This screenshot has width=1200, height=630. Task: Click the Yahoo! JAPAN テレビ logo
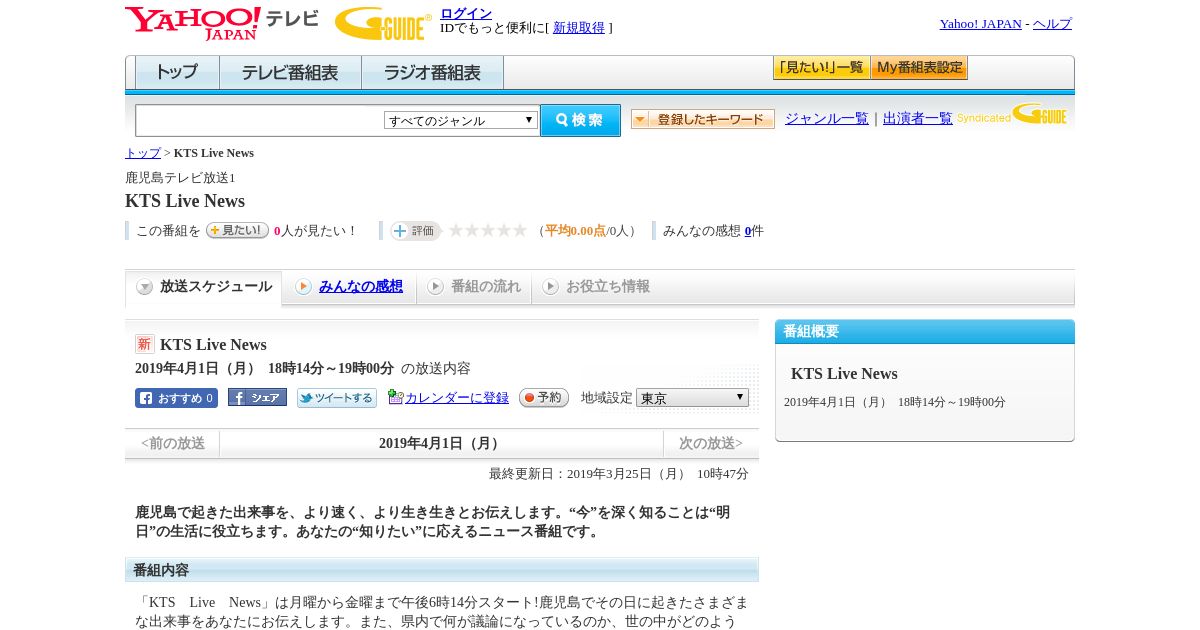click(222, 23)
